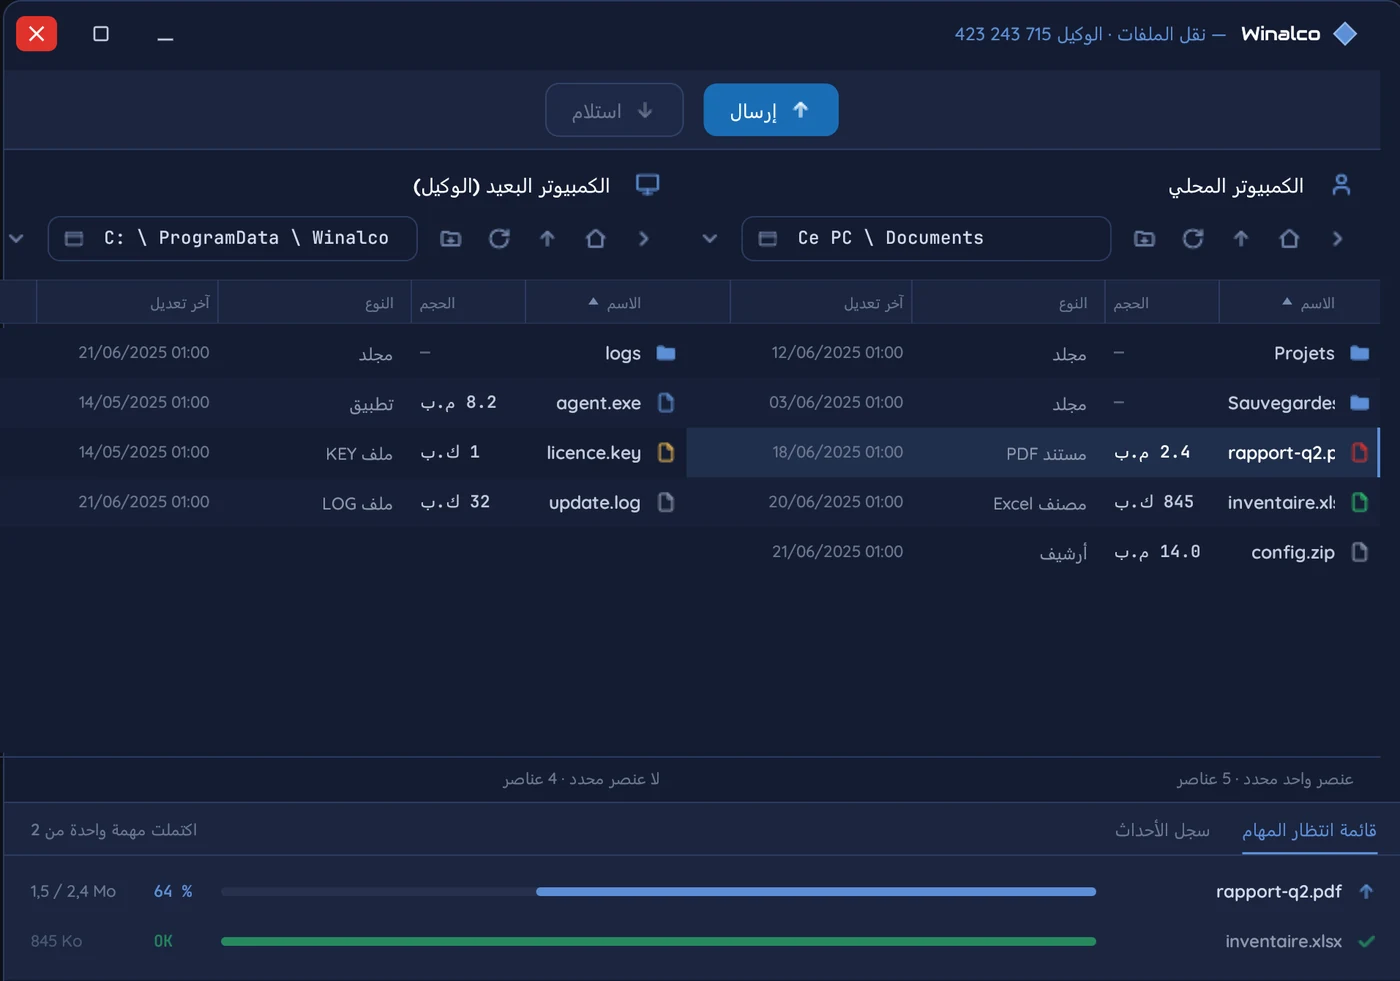Select the Projets folder name

click(x=1304, y=353)
